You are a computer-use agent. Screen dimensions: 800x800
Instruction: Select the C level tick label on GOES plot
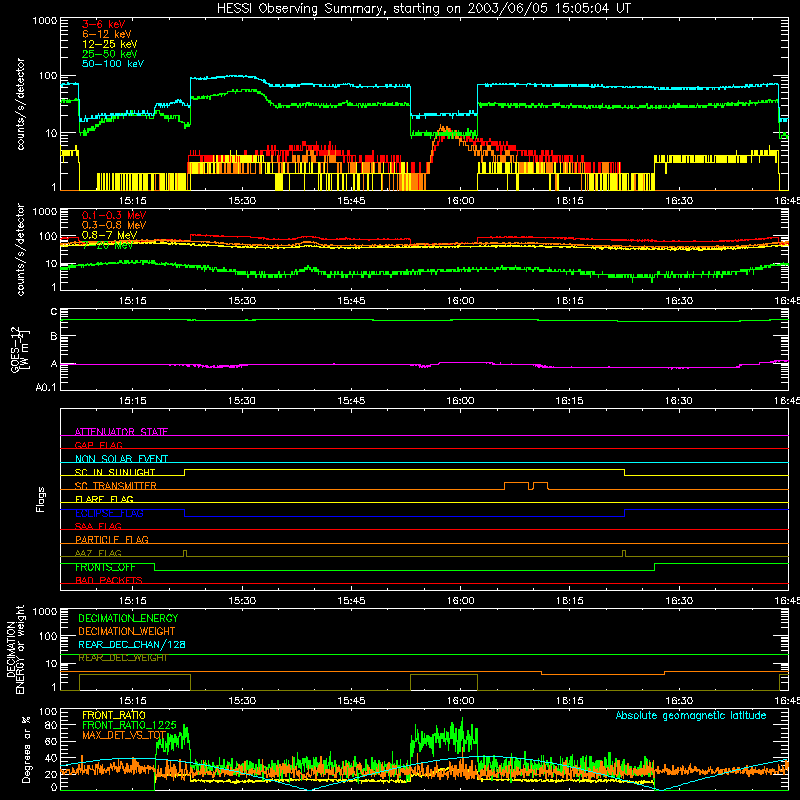pos(54,312)
